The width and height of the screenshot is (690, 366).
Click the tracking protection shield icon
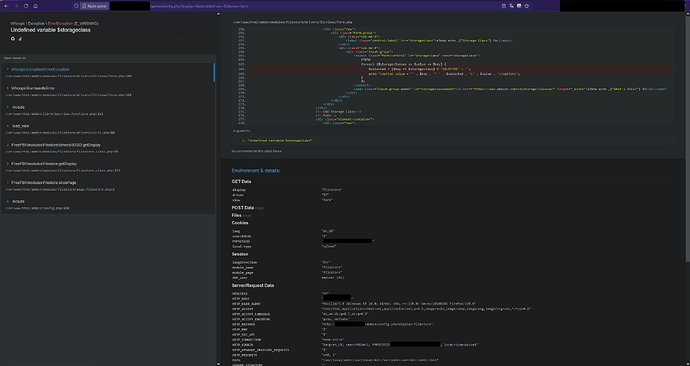pyautogui.click(x=76, y=6)
